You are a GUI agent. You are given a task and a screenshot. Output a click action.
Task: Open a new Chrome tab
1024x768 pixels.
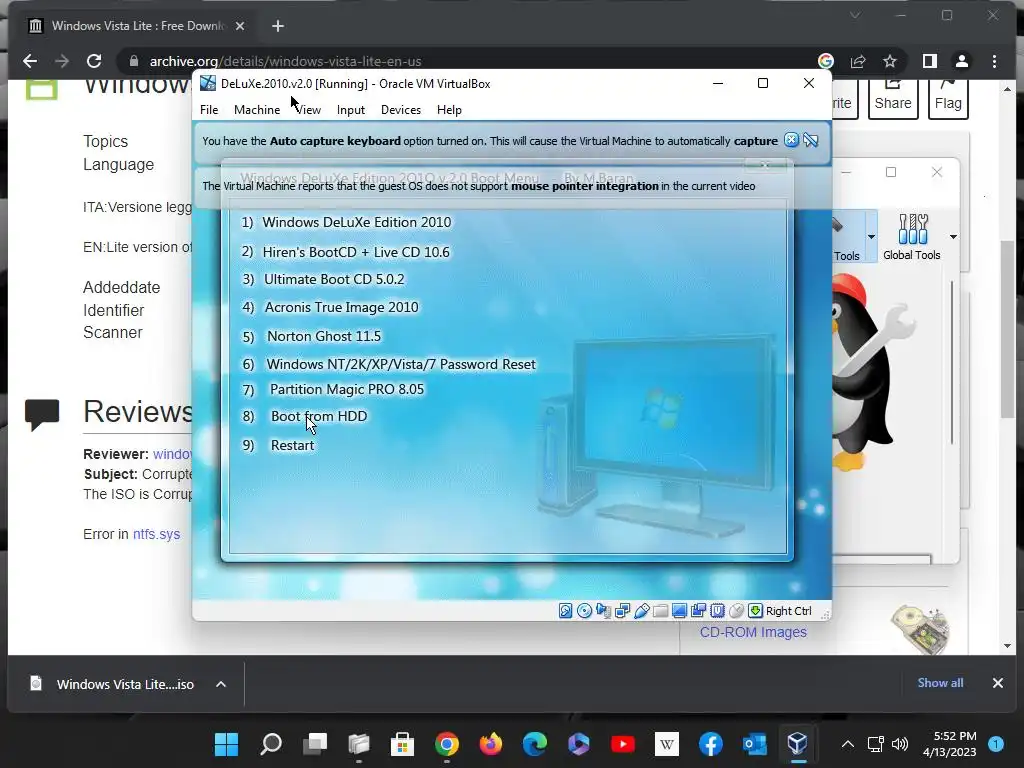coord(278,26)
